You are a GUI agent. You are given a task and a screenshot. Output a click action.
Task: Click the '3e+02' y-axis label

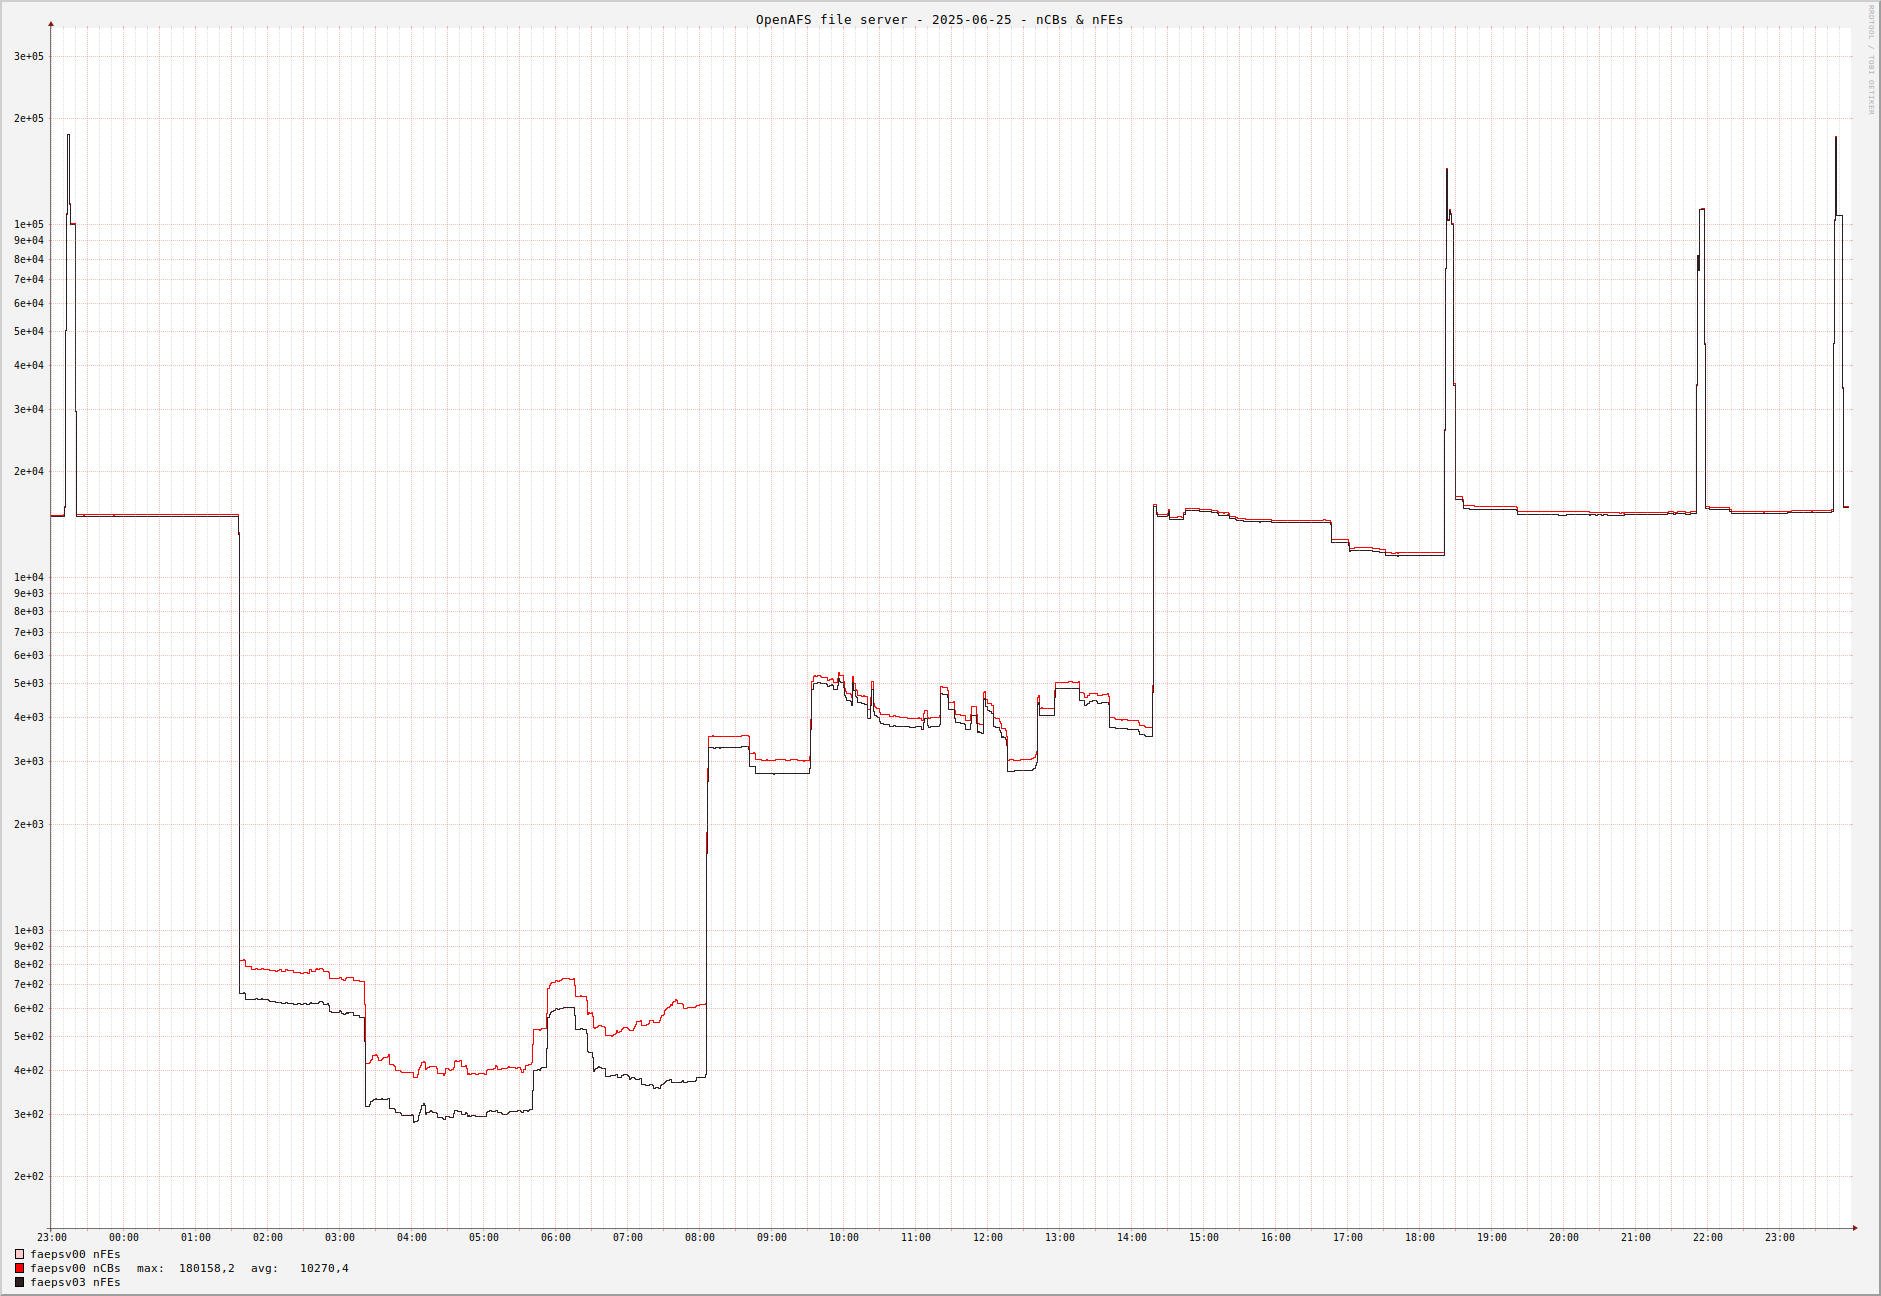pos(29,1114)
